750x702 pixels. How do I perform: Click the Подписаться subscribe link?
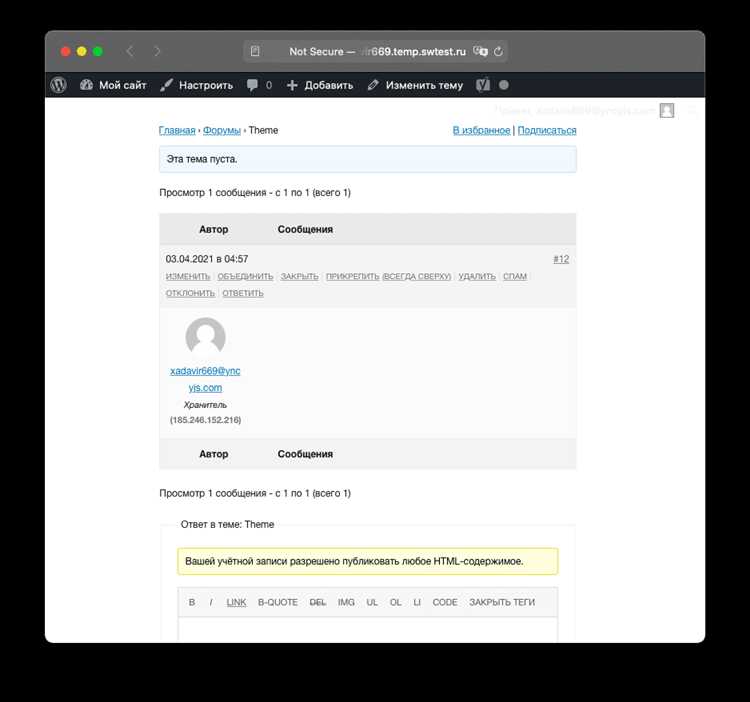click(547, 130)
